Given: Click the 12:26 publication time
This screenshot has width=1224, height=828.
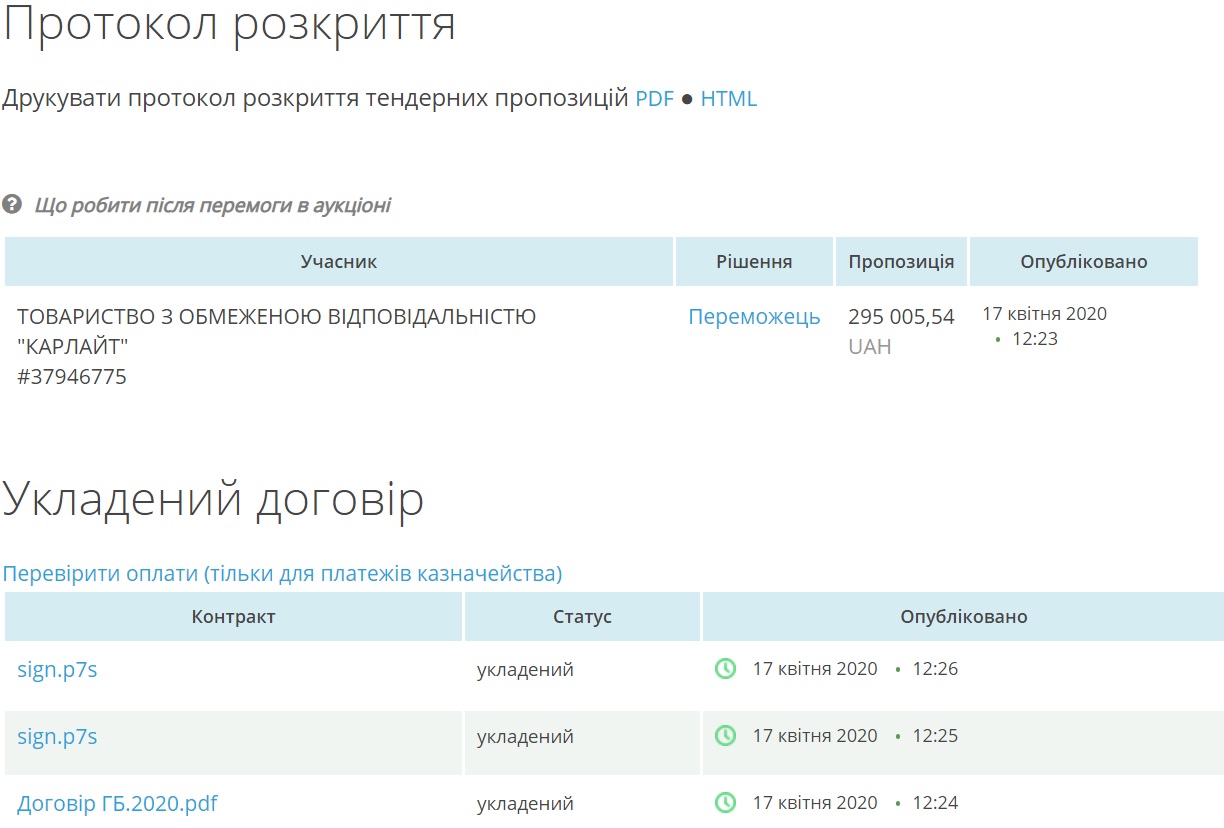Looking at the screenshot, I should pos(935,669).
